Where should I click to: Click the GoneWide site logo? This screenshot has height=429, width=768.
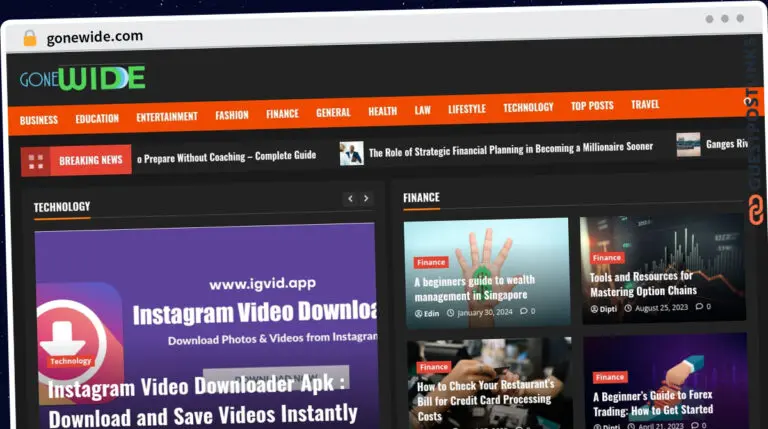[82, 78]
